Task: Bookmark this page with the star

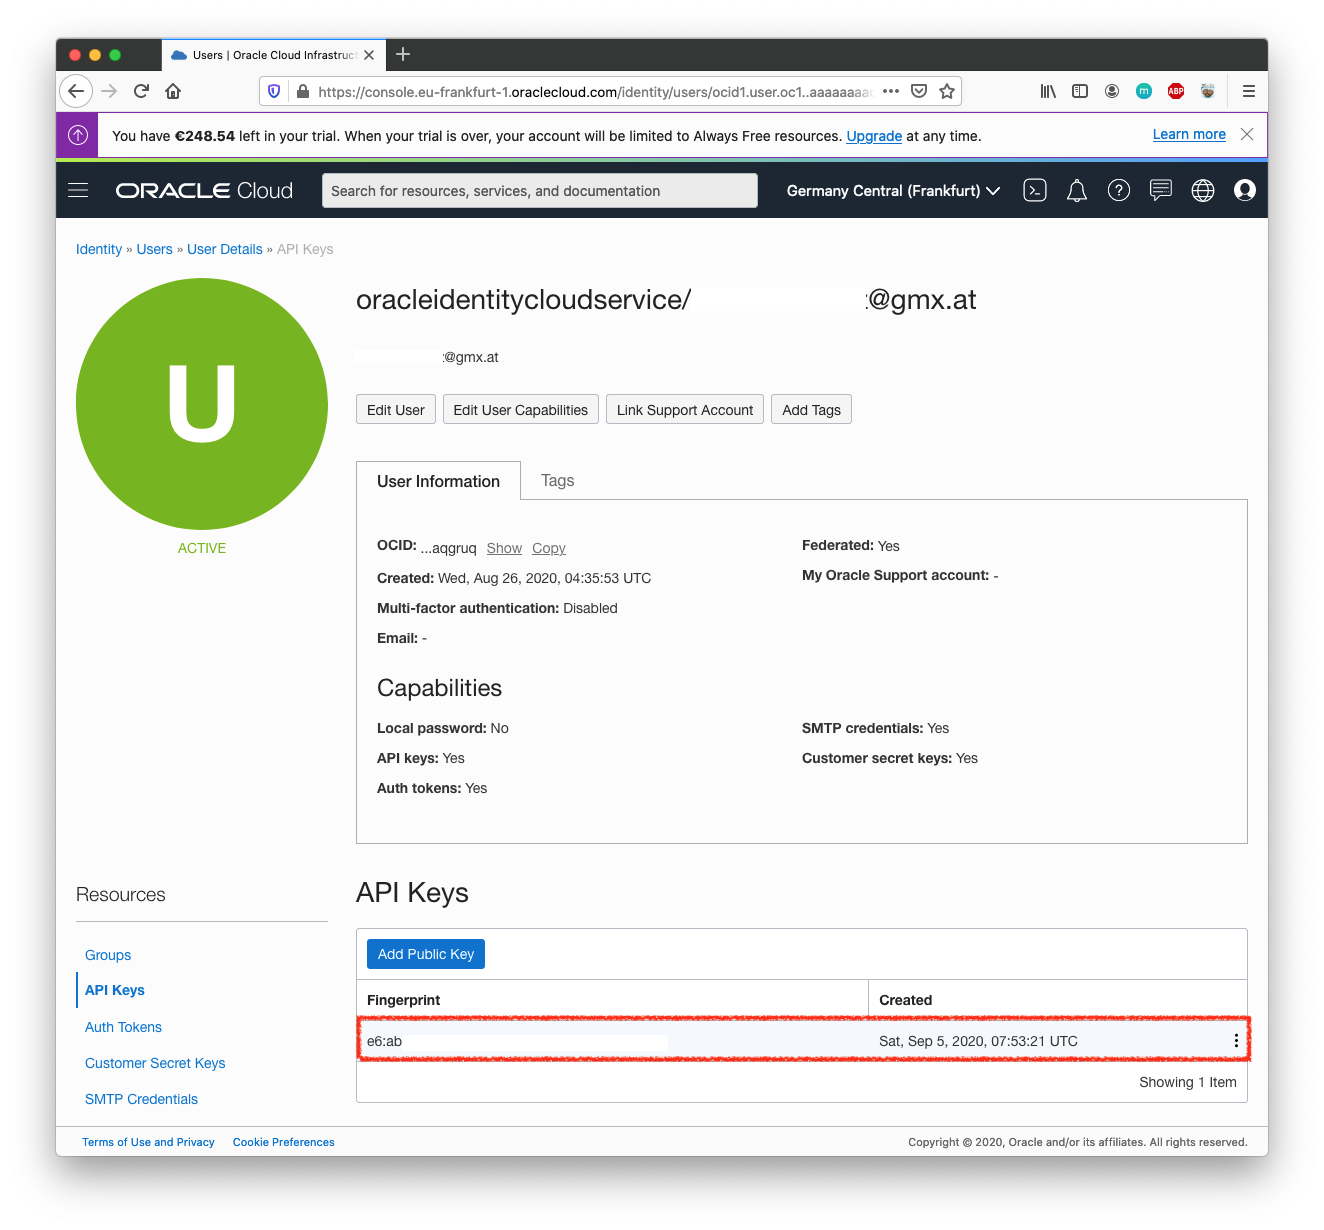Action: (947, 91)
